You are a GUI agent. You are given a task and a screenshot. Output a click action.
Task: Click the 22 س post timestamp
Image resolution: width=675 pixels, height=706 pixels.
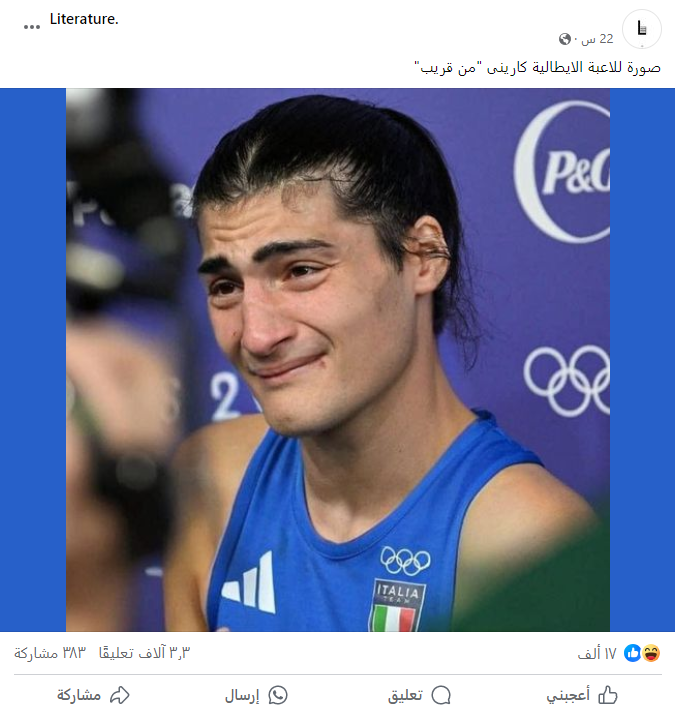click(x=597, y=39)
